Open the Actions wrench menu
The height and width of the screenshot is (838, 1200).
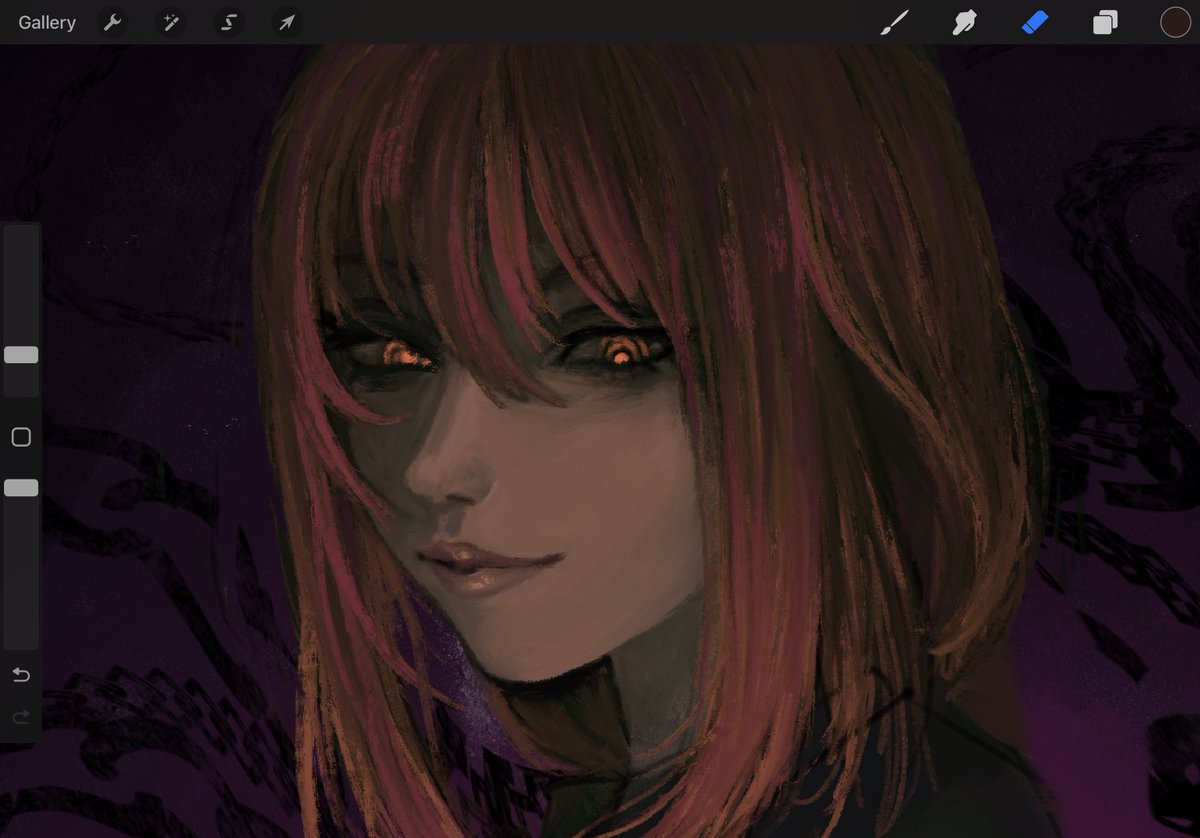coord(113,22)
